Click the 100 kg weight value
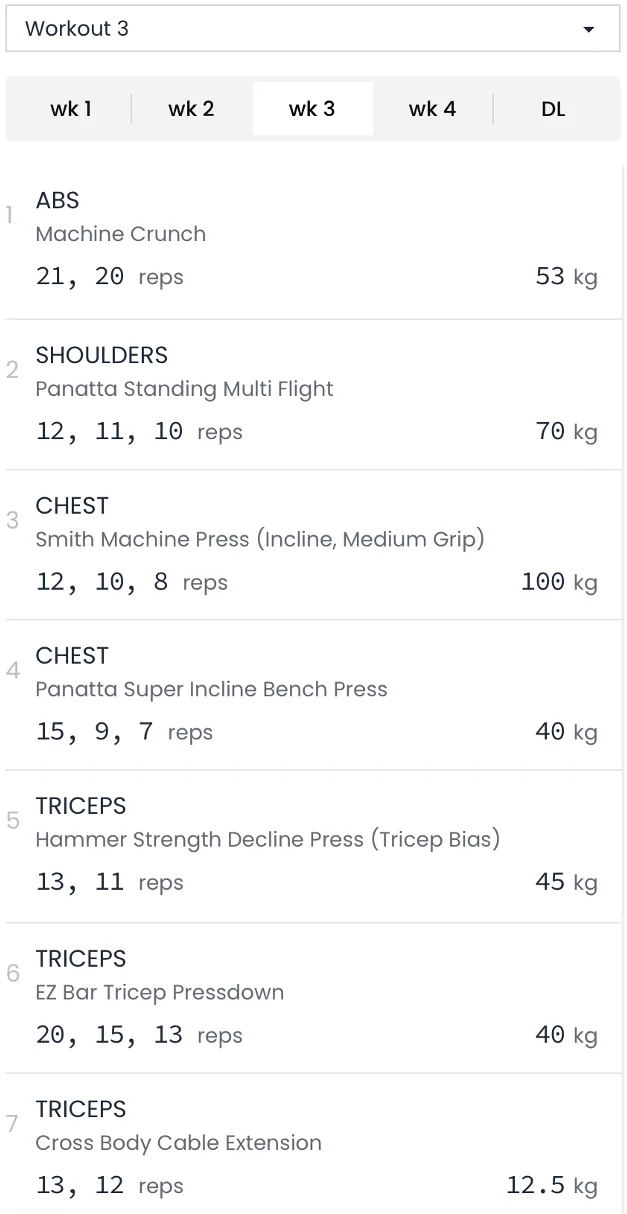Image resolution: width=627 pixels, height=1214 pixels. 558,582
